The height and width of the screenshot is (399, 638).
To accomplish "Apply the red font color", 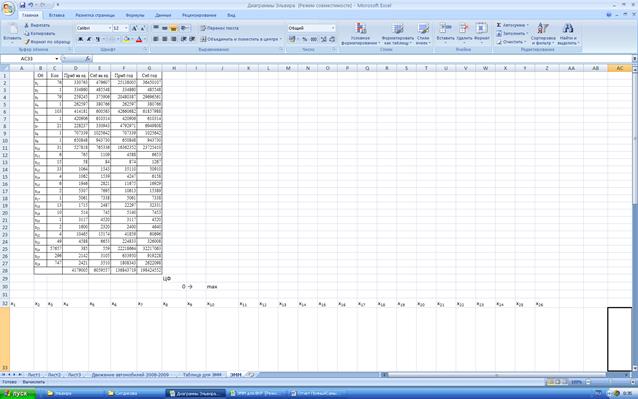I will click(139, 39).
